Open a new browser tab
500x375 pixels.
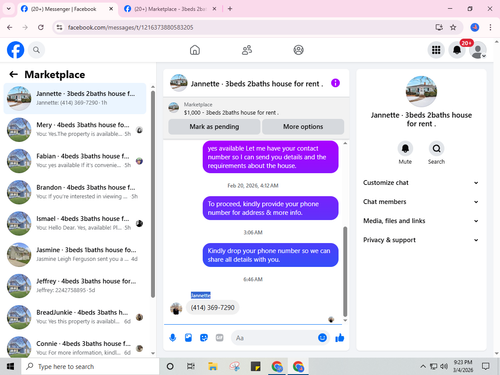tap(230, 9)
